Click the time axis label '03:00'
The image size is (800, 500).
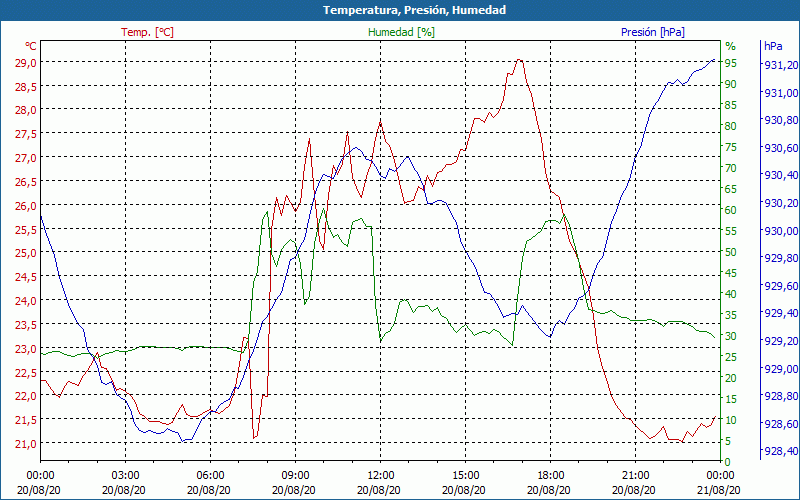(125, 477)
